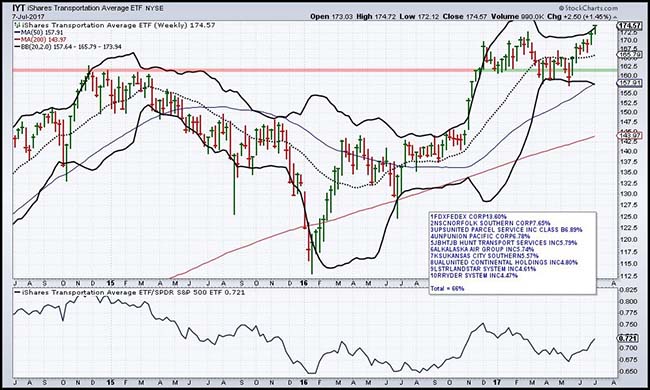Viewport: 650px width, 390px height.
Task: Select the United Parcel Service 6.89% row
Action: point(507,230)
